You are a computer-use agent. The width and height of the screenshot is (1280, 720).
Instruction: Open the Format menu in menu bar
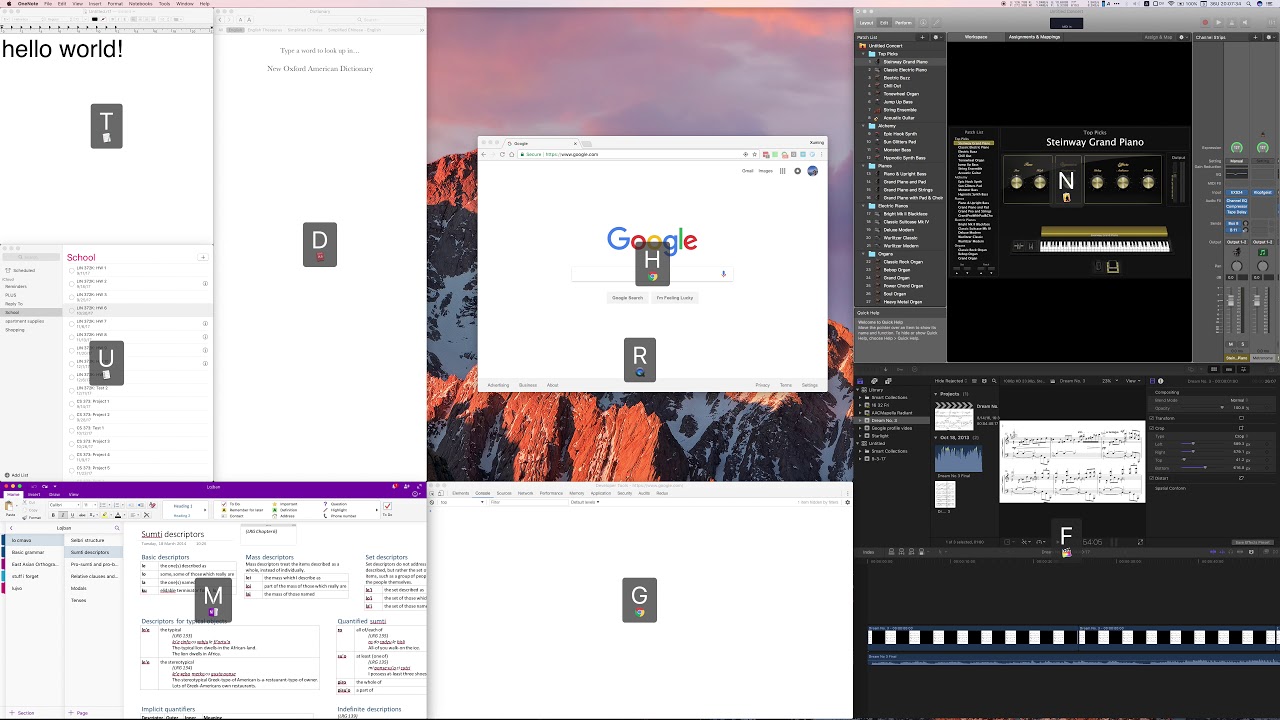coord(116,3)
